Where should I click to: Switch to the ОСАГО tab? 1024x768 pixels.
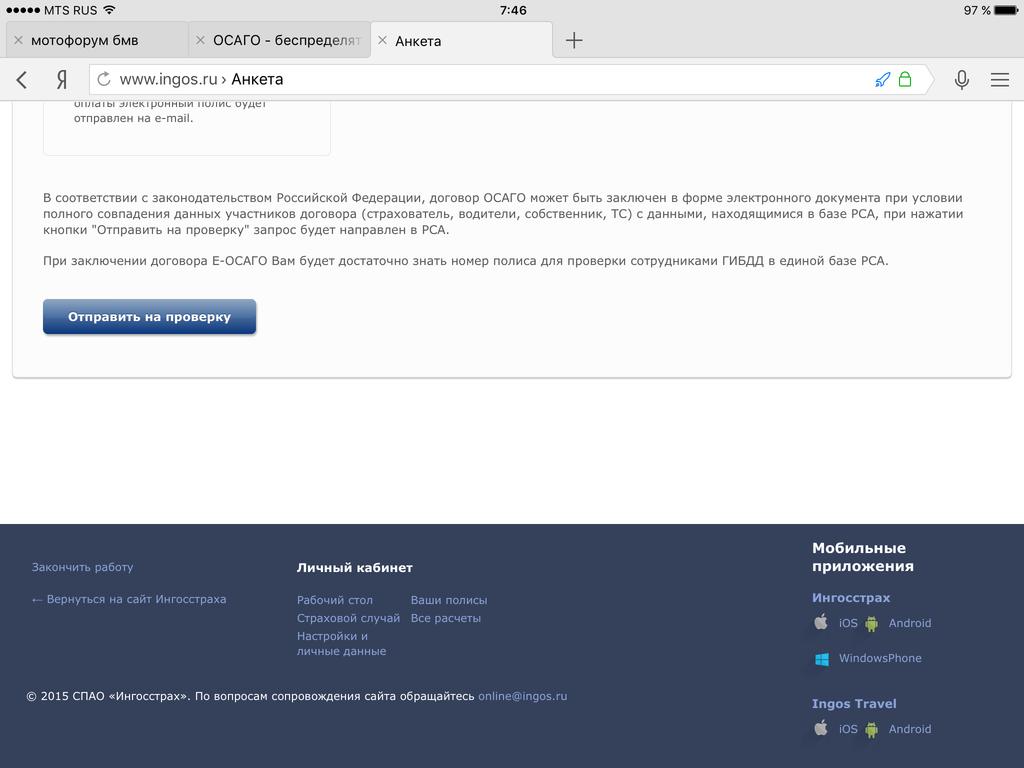(x=286, y=41)
